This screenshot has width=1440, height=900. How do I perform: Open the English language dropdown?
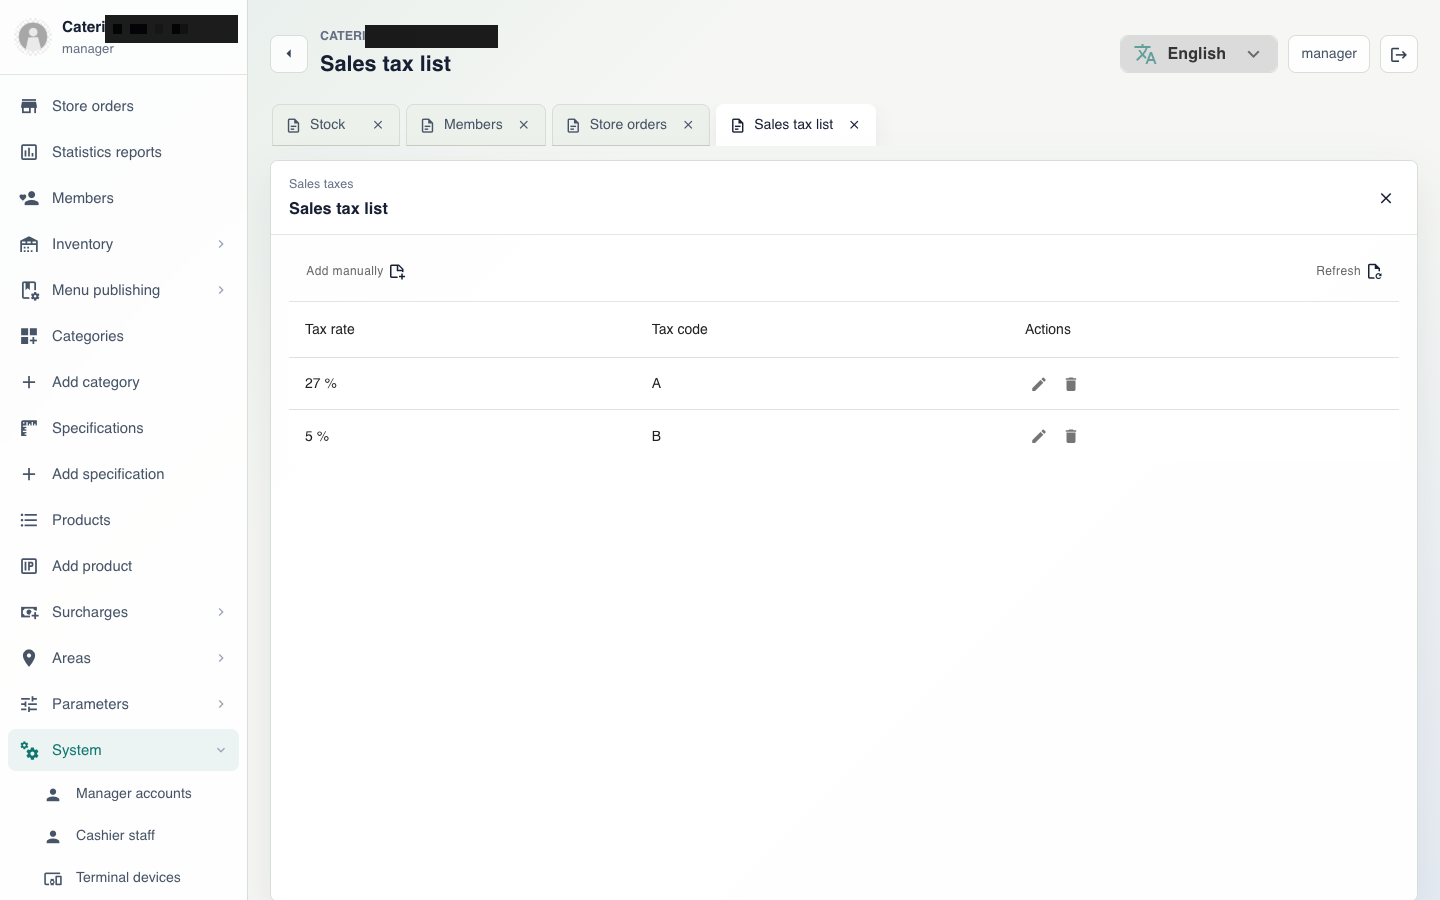coord(1198,54)
